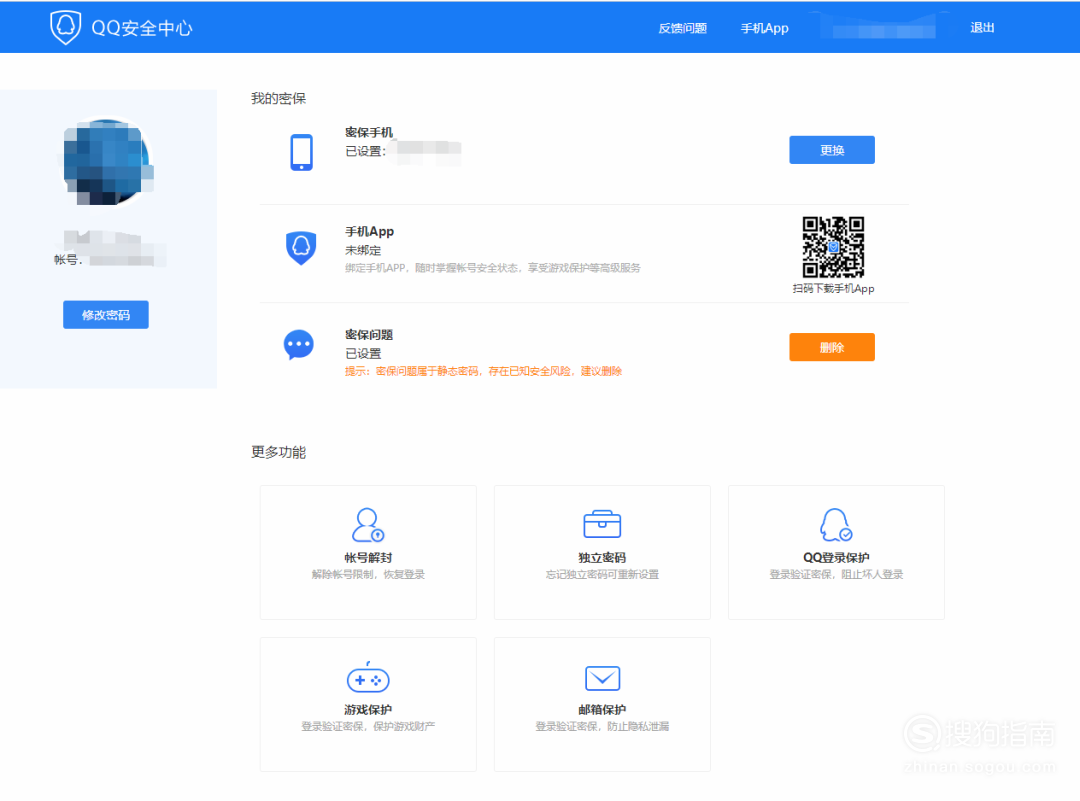
Task: Open the 帐号解封 card title
Action: (368, 558)
